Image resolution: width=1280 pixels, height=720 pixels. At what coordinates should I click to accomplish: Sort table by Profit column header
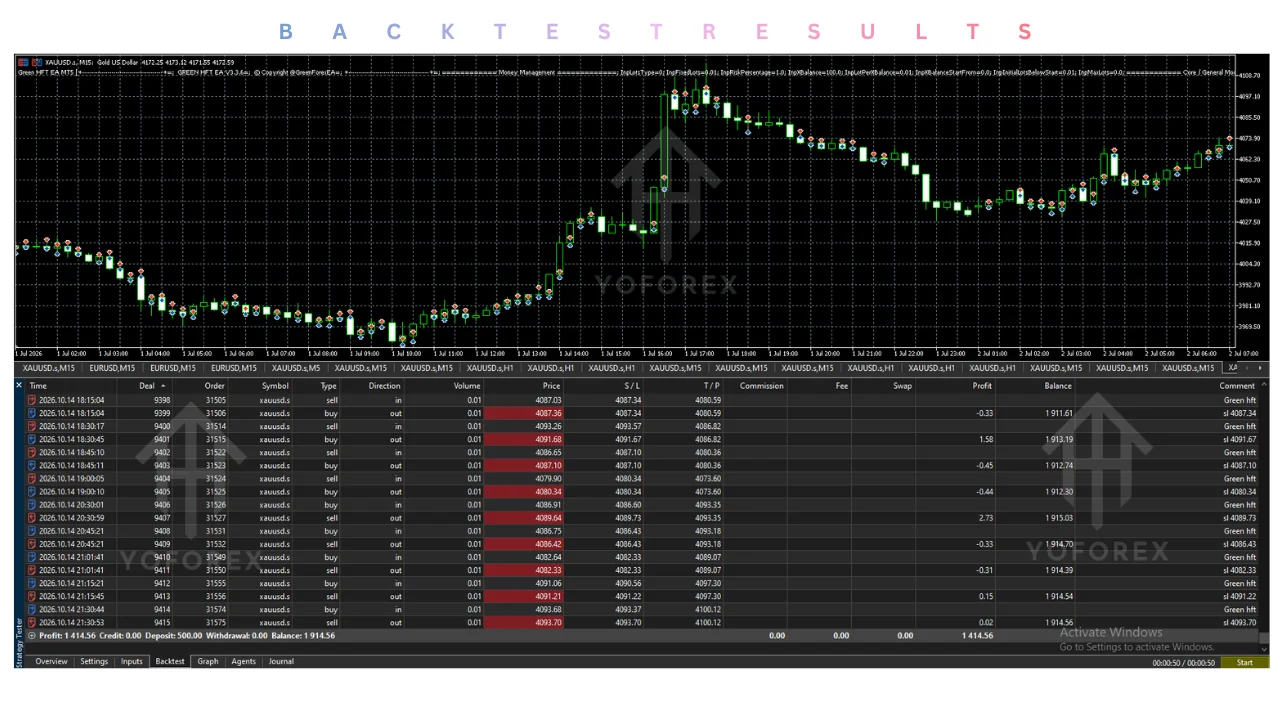[x=981, y=385]
